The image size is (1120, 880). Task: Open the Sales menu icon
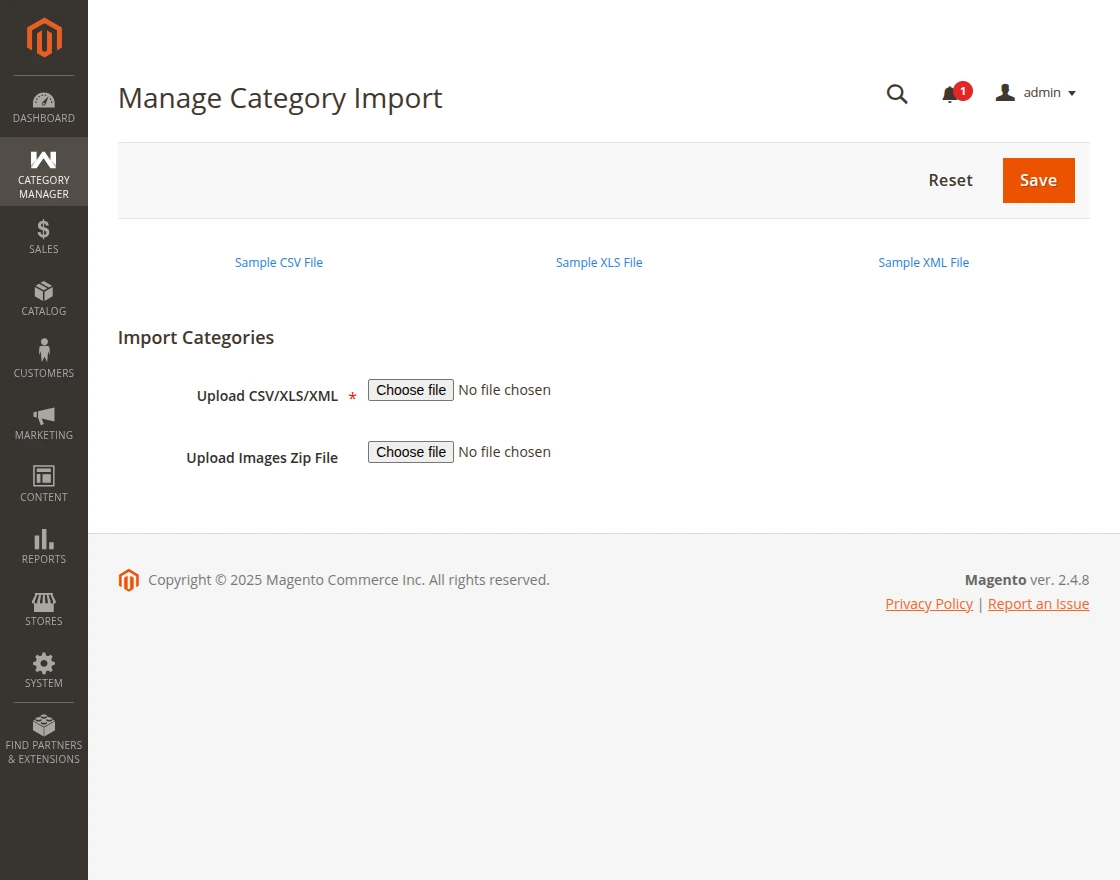point(43,236)
